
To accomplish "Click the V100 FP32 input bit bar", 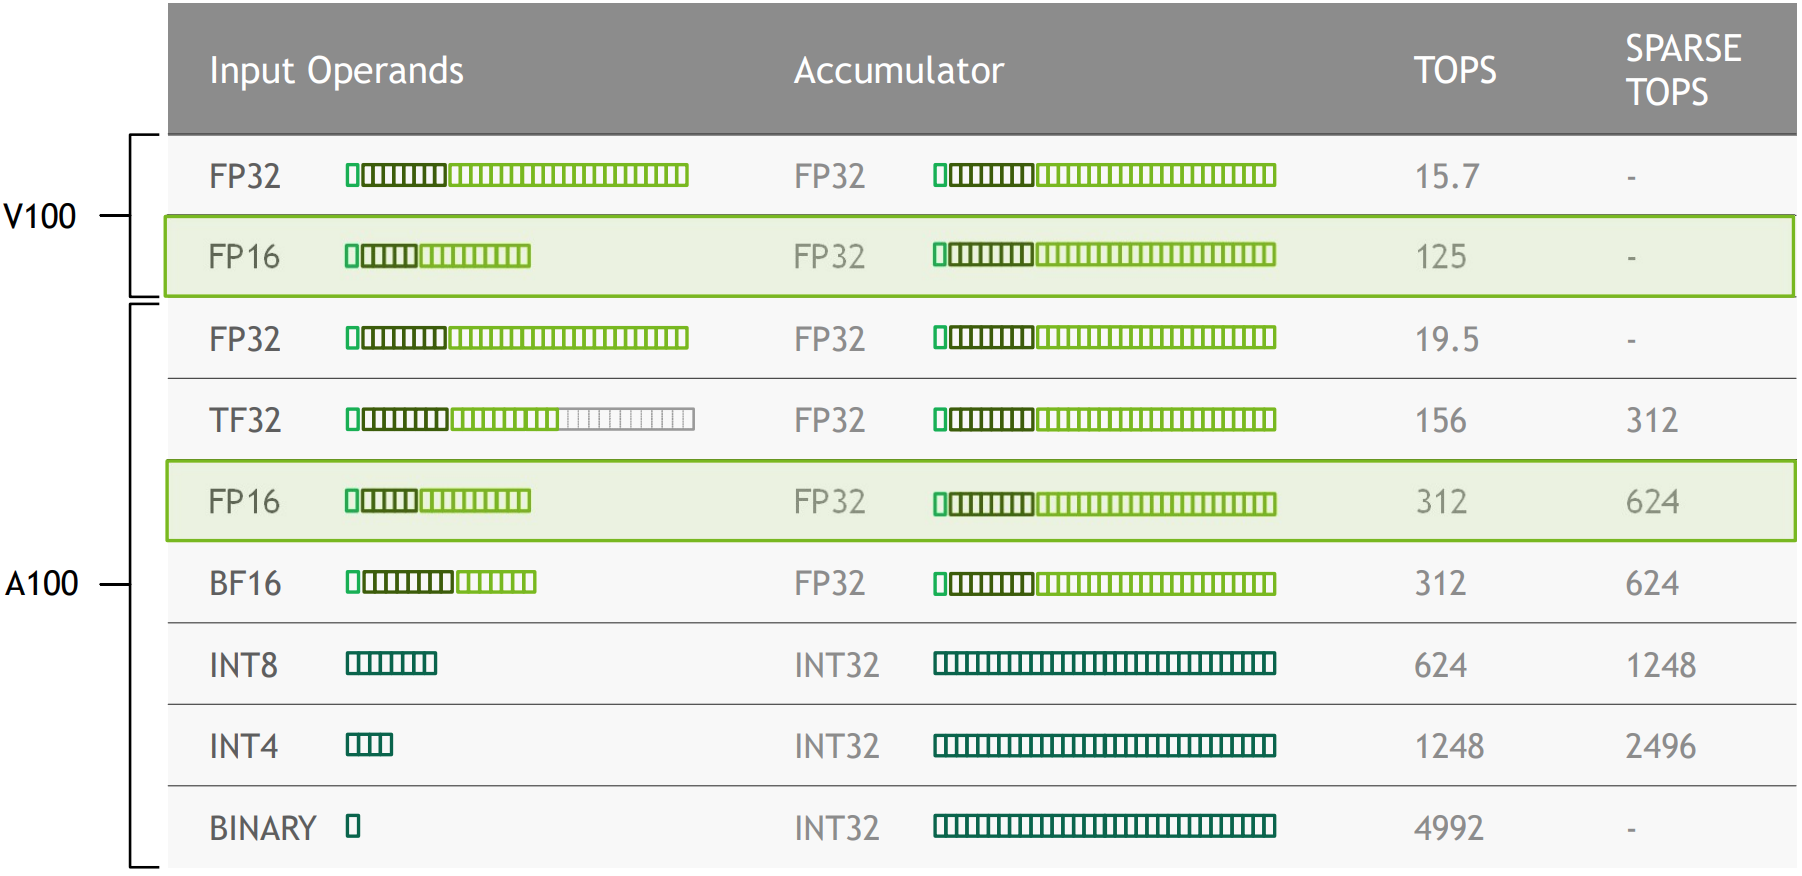I will (x=517, y=175).
